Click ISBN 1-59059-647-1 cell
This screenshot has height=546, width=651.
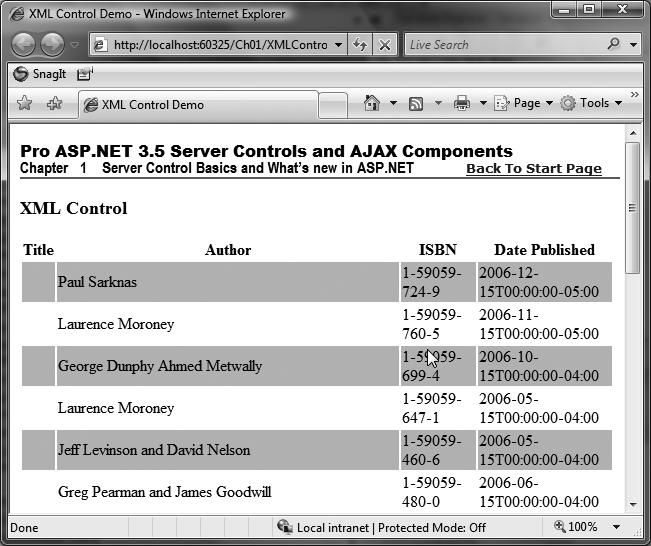pyautogui.click(x=438, y=408)
